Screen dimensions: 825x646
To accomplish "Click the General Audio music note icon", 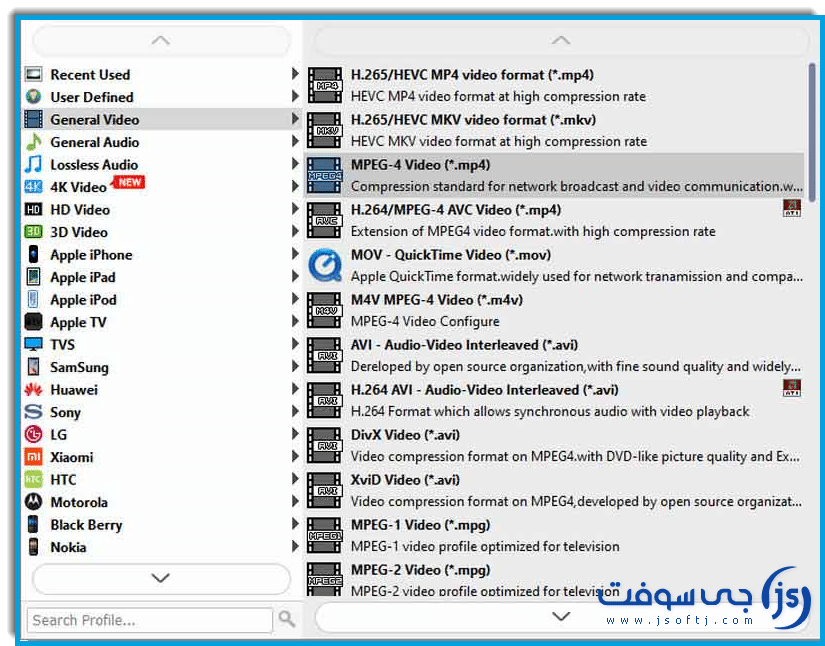I will click(x=33, y=142).
